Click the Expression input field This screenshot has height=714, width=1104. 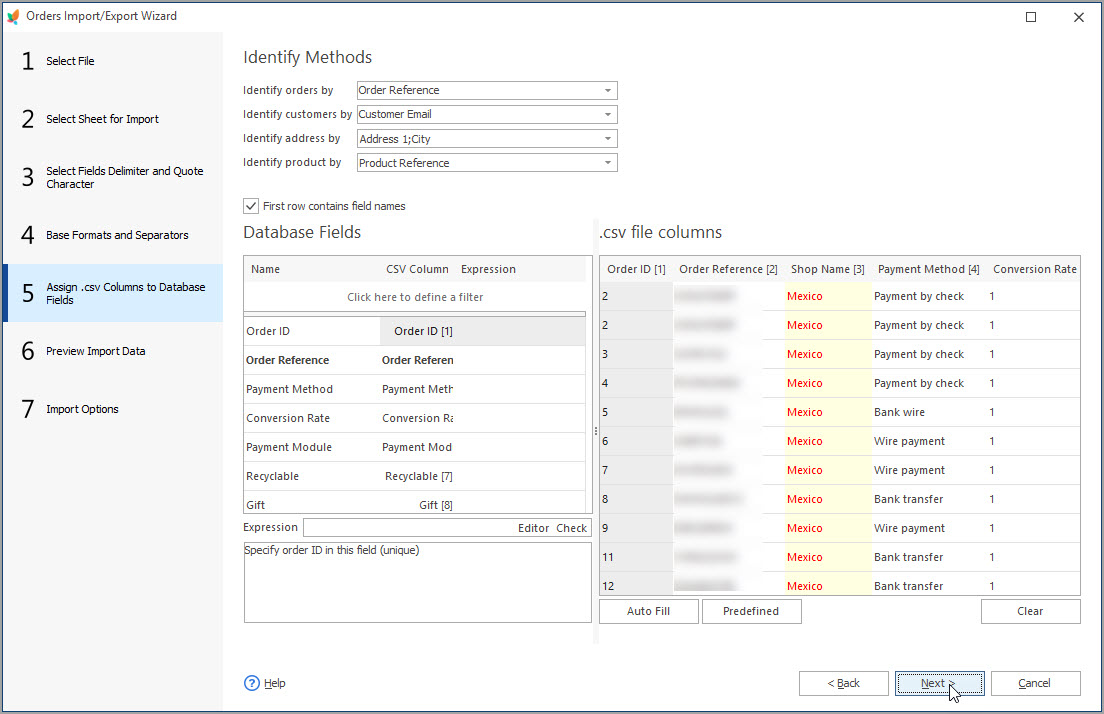tap(408, 527)
